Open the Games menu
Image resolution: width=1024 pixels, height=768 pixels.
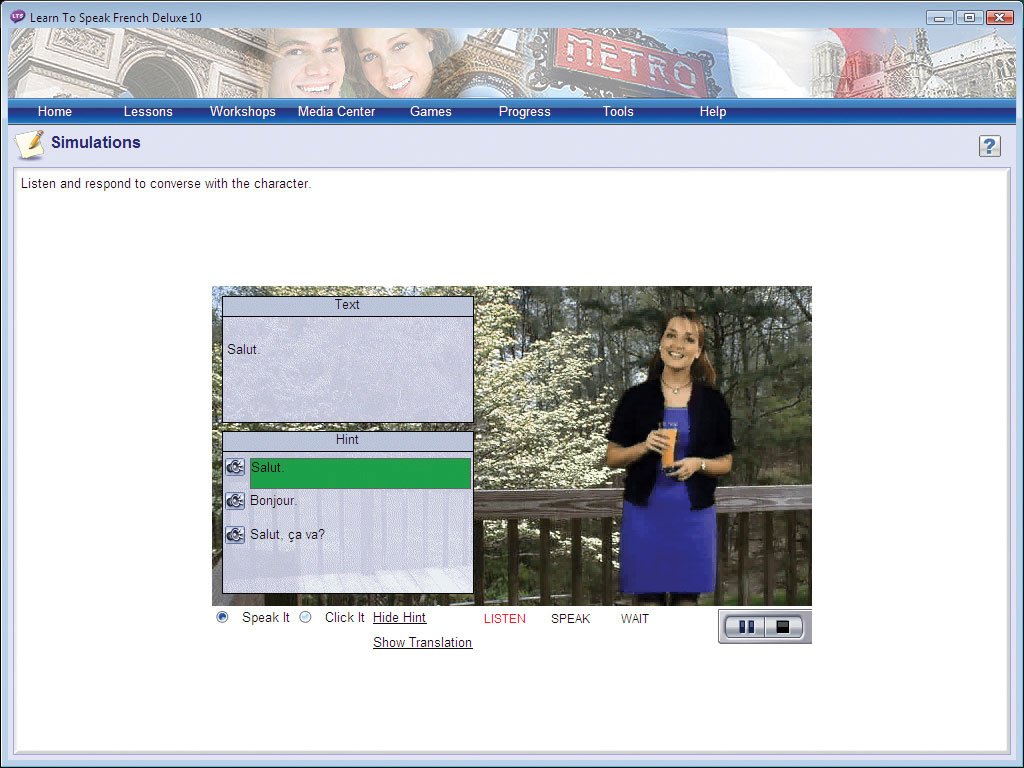tap(431, 111)
